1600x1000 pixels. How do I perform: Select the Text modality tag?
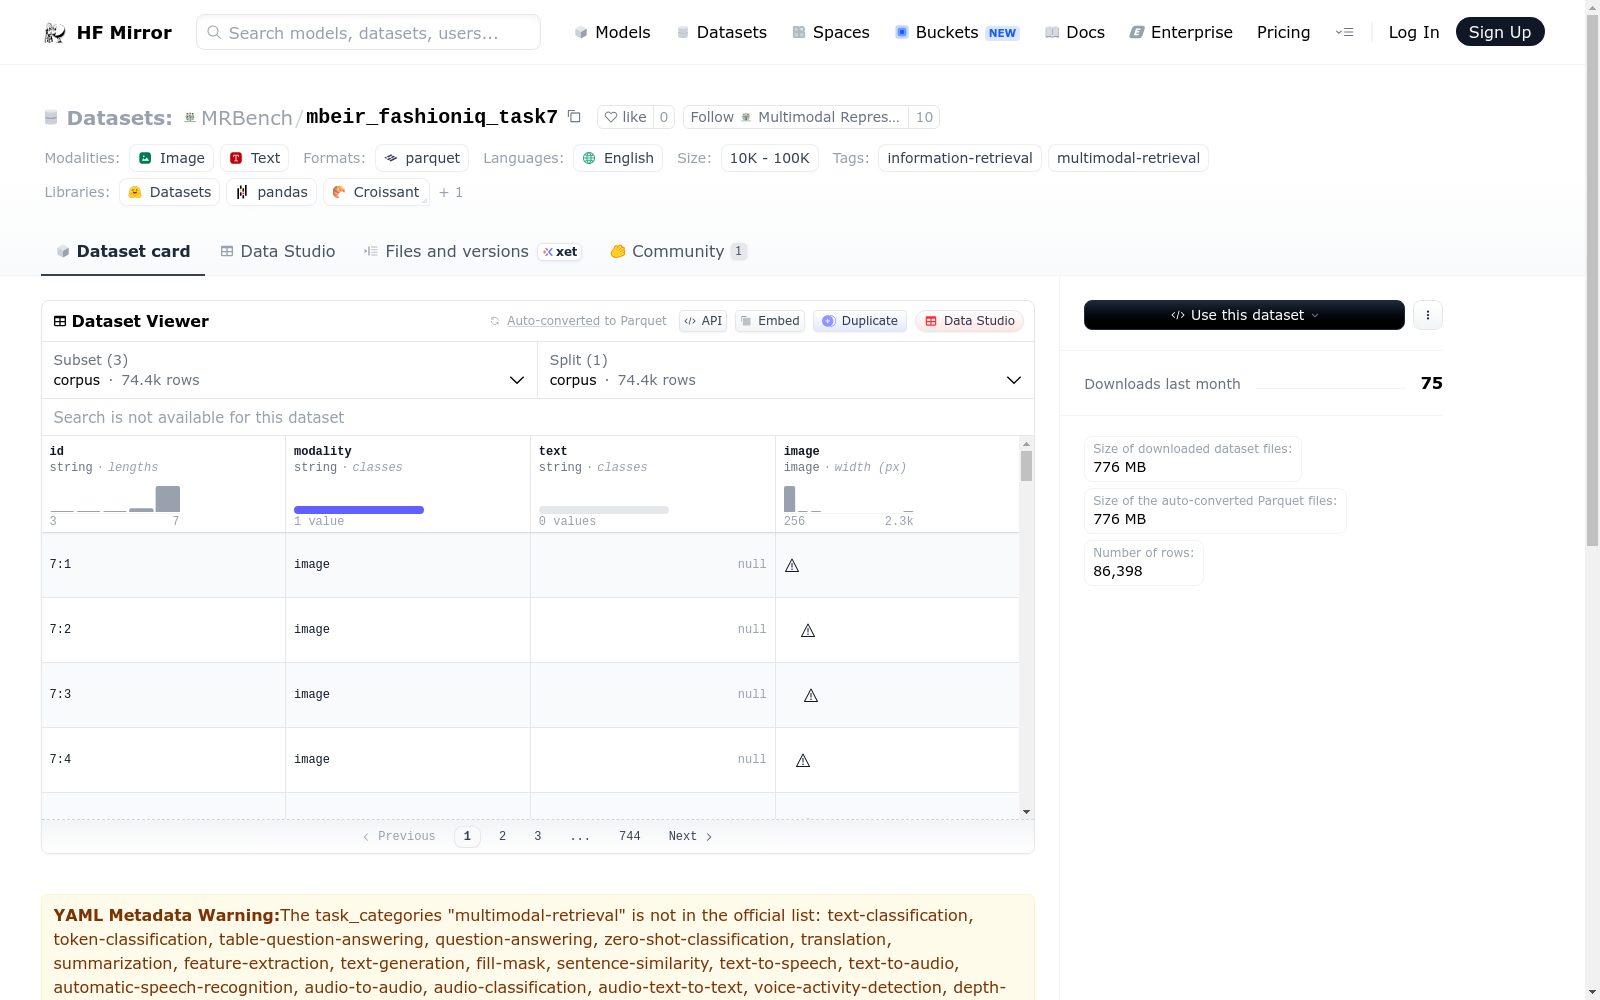coord(255,158)
